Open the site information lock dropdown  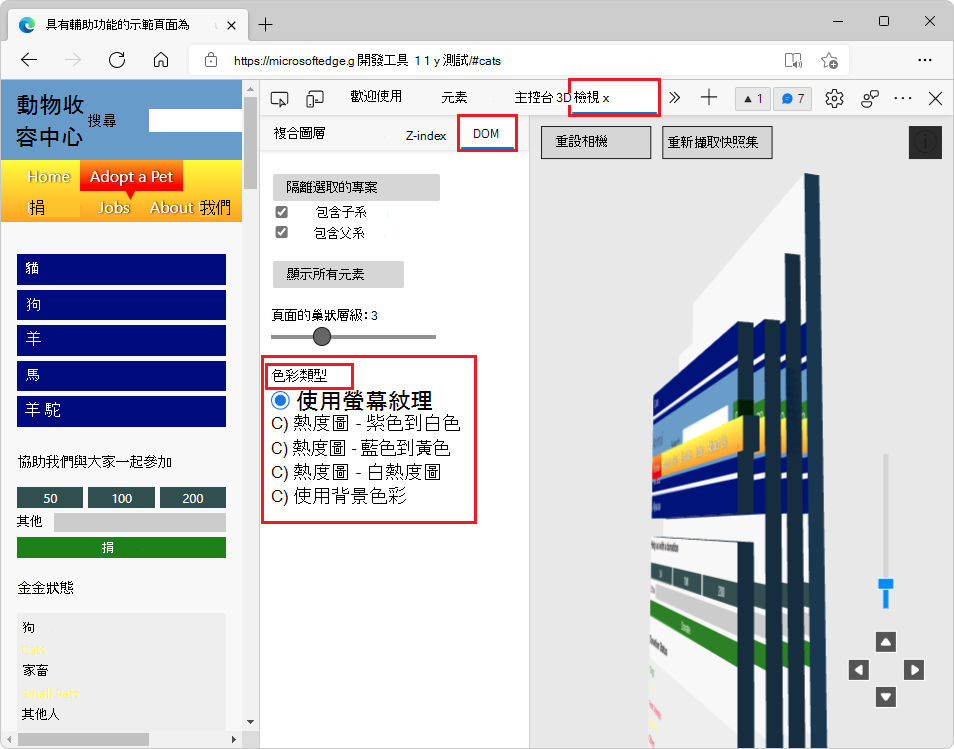pyautogui.click(x=210, y=60)
